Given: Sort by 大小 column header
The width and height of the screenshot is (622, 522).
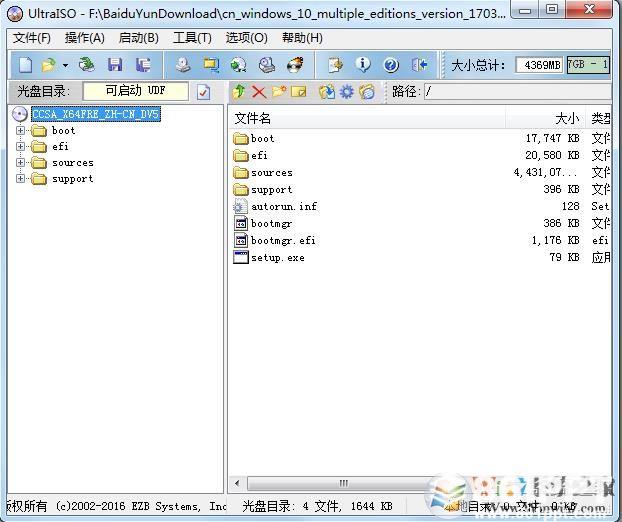Looking at the screenshot, I should click(x=545, y=118).
